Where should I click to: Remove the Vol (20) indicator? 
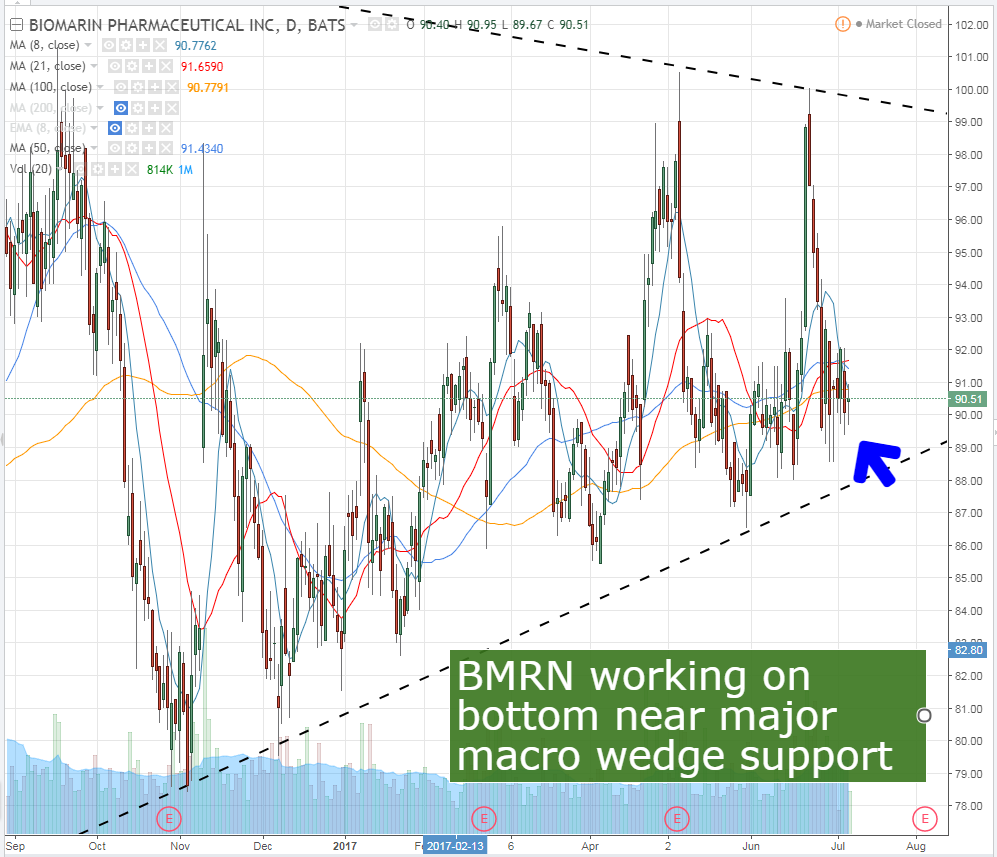[132, 169]
